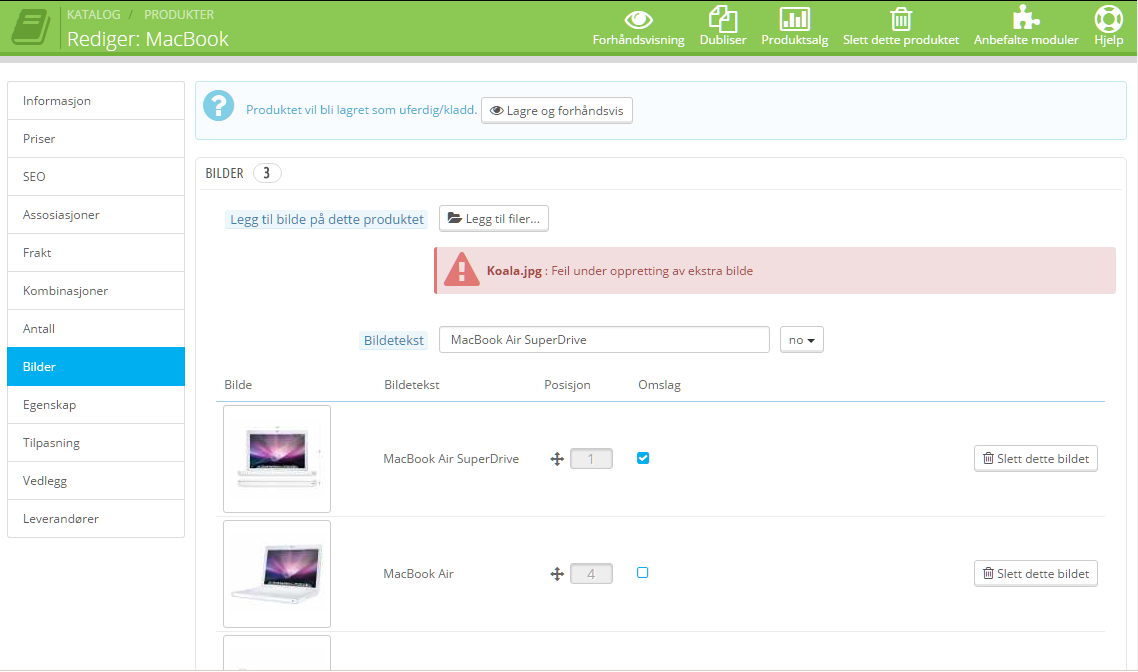The height and width of the screenshot is (672, 1138).
Task: Click move handle for MacBook Air row
Action: 557,574
